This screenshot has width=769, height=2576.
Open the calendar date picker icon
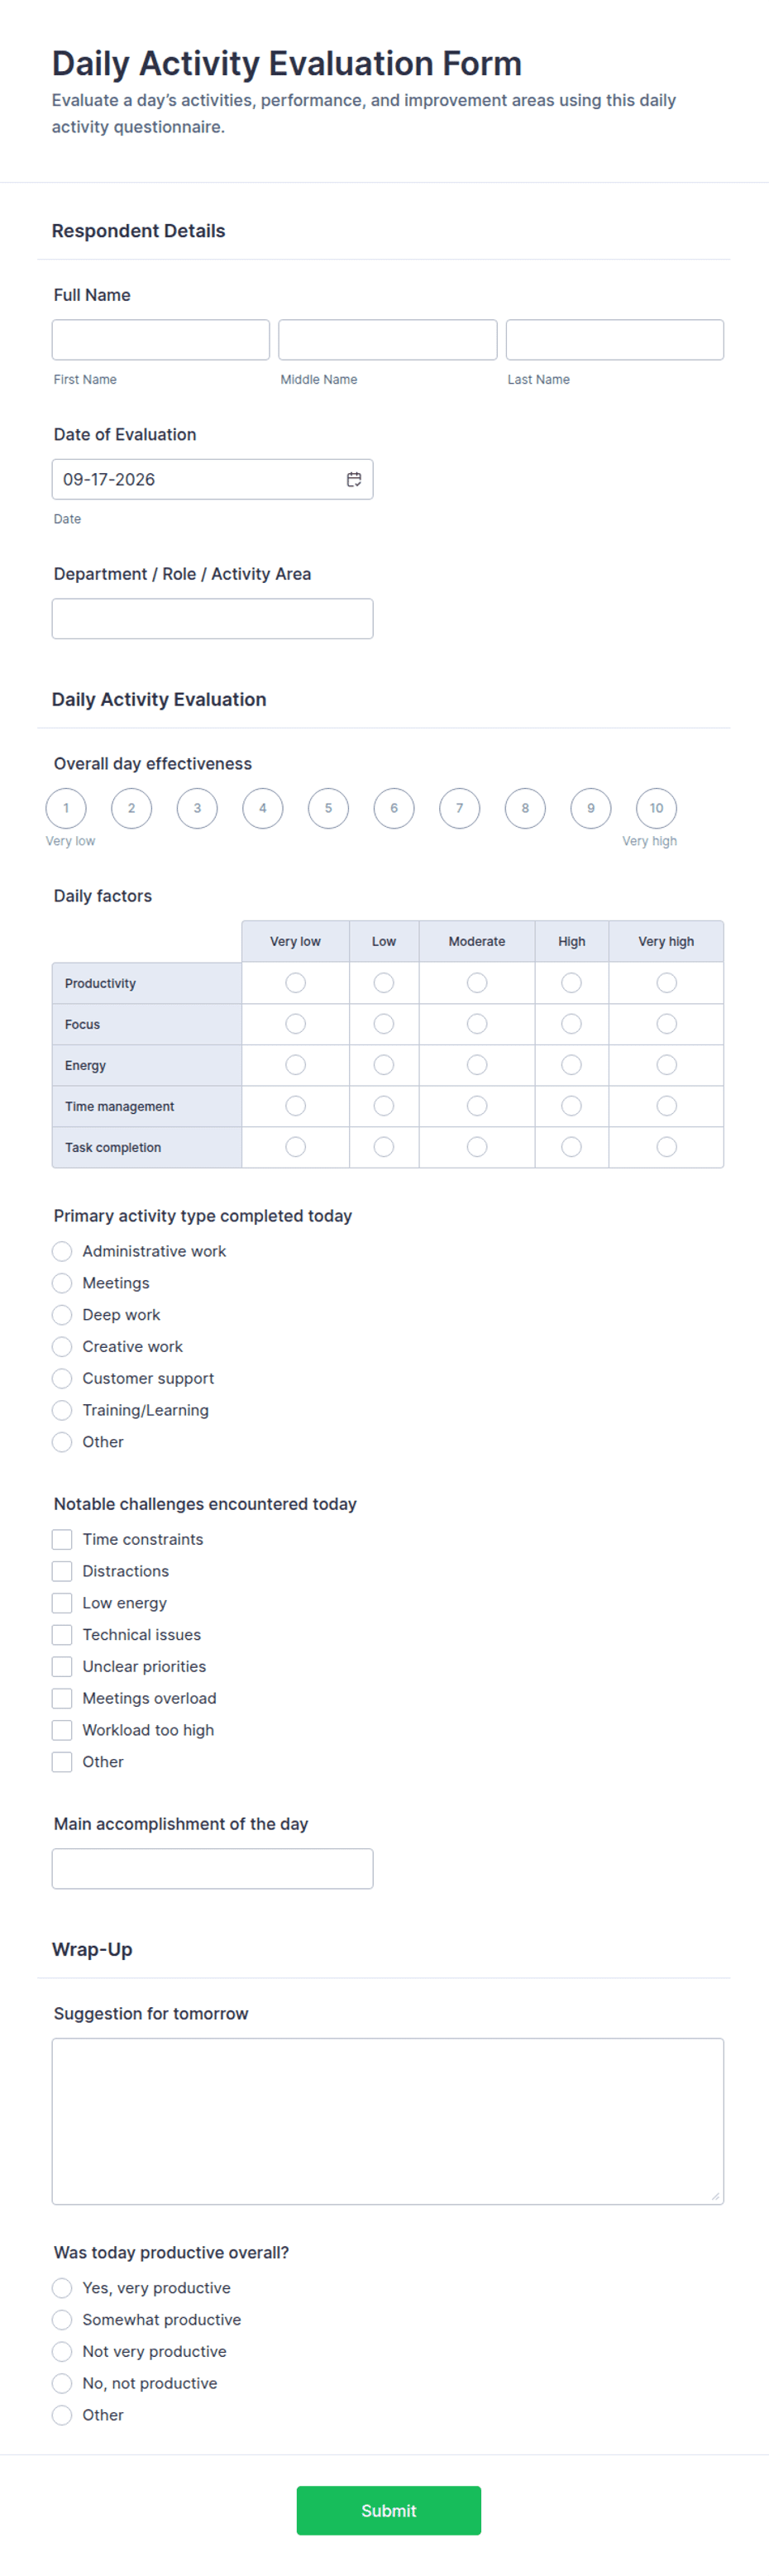[354, 479]
